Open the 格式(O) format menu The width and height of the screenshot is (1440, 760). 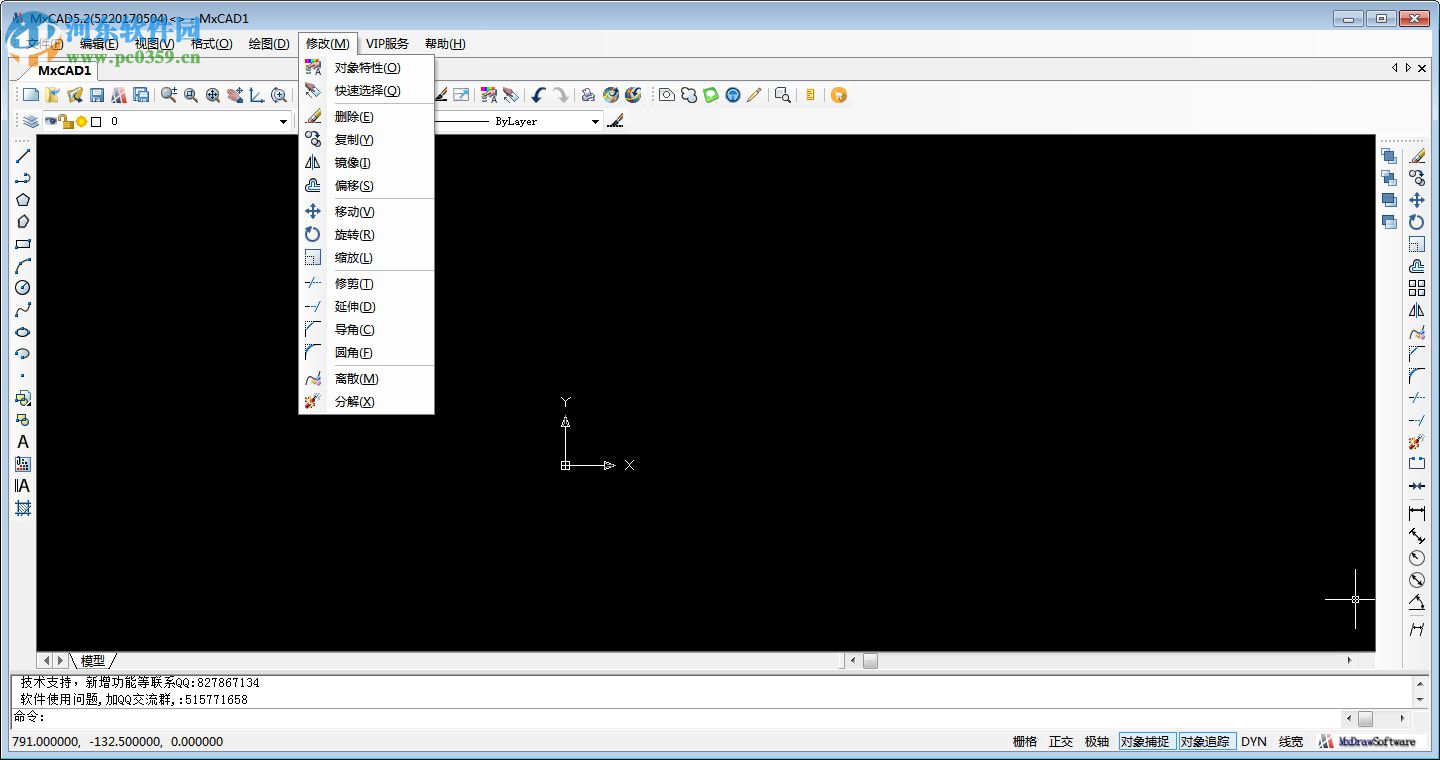pyautogui.click(x=211, y=44)
